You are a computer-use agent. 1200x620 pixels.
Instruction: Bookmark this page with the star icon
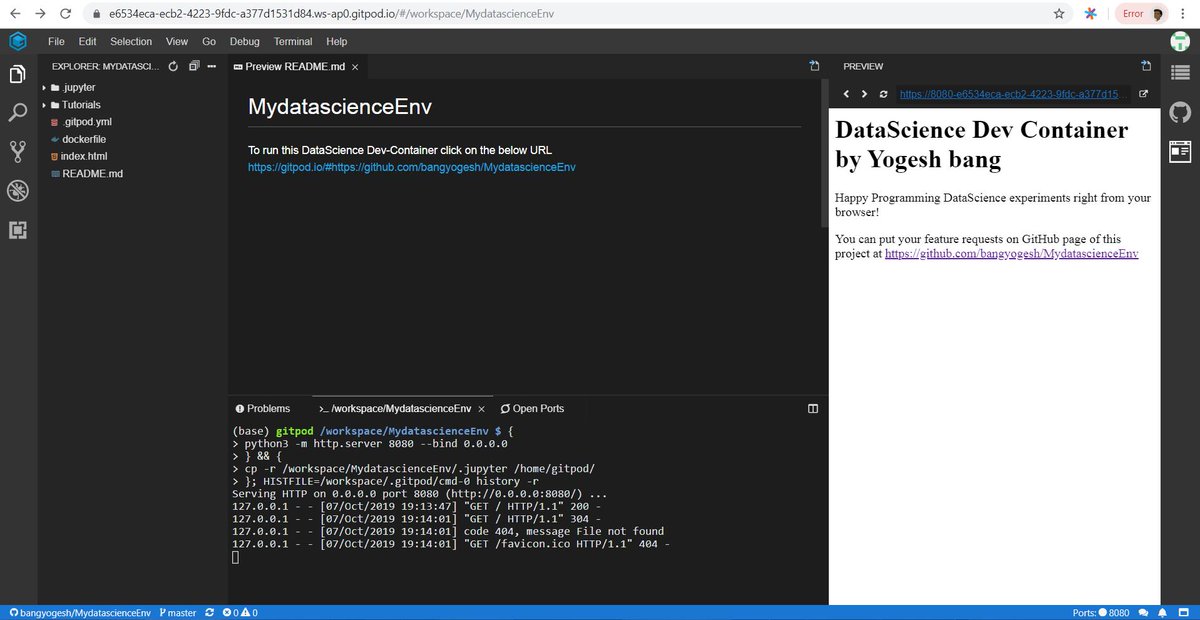point(1059,14)
